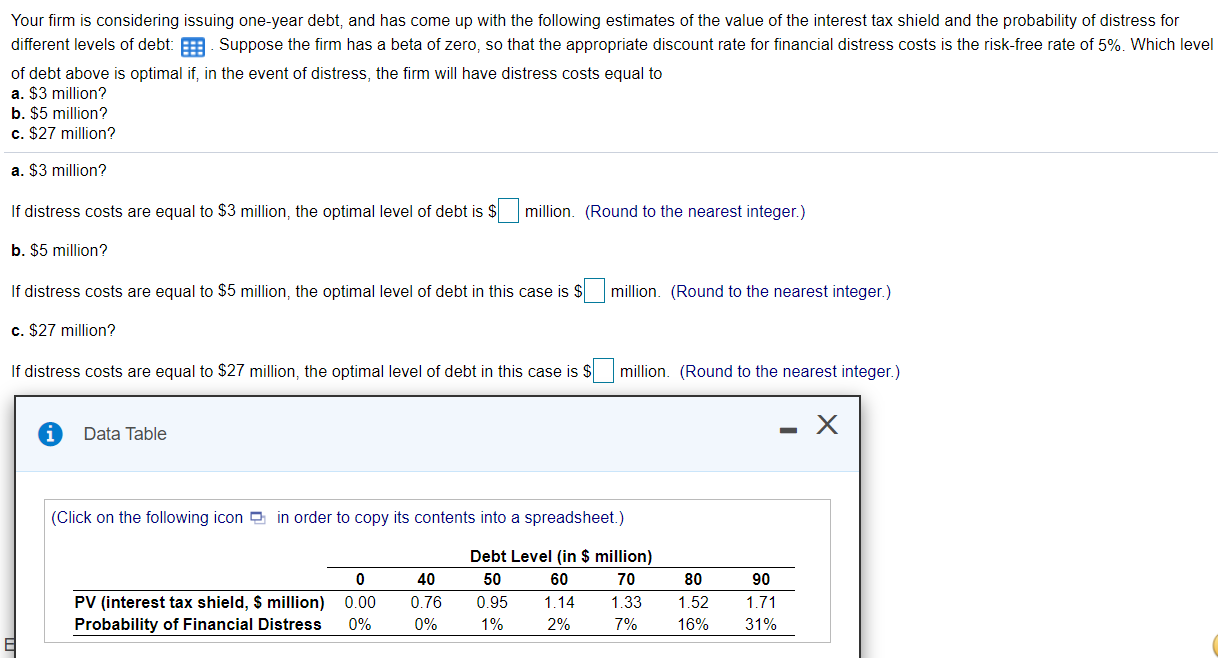Click the 'c. $27 million?' section heading

[x=63, y=330]
